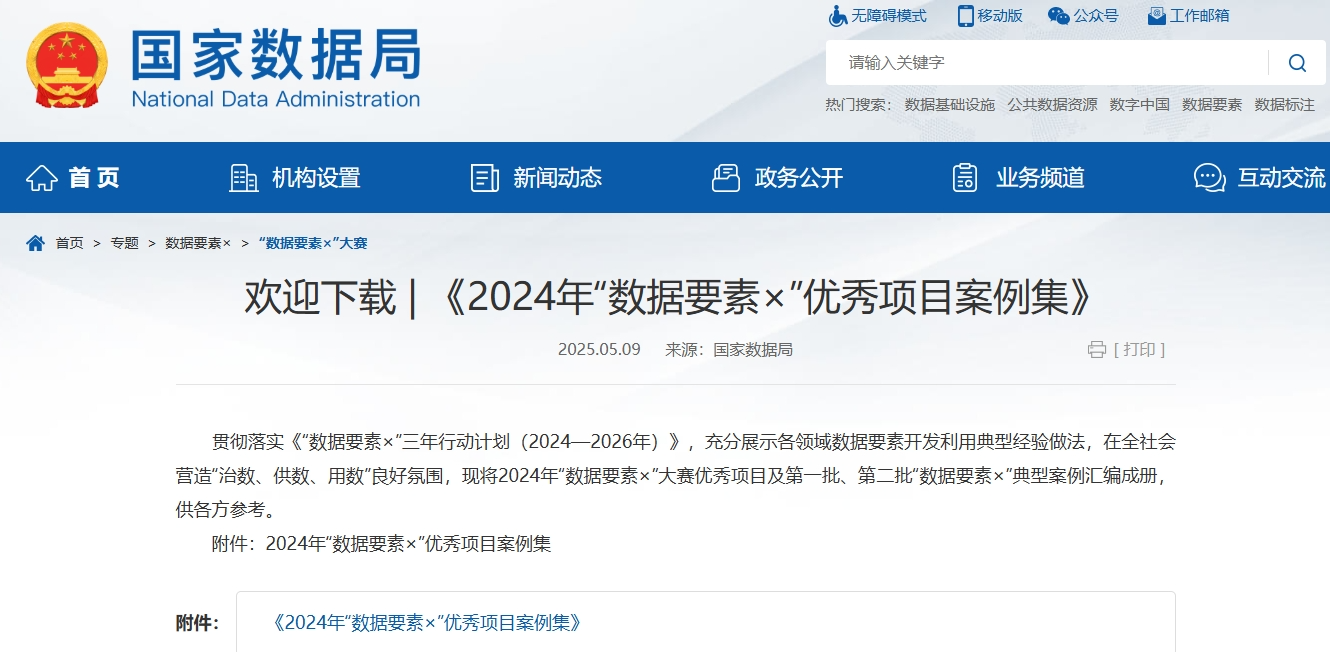Click breadcrumb link 数据要素×
The width and height of the screenshot is (1330, 652).
(x=198, y=243)
